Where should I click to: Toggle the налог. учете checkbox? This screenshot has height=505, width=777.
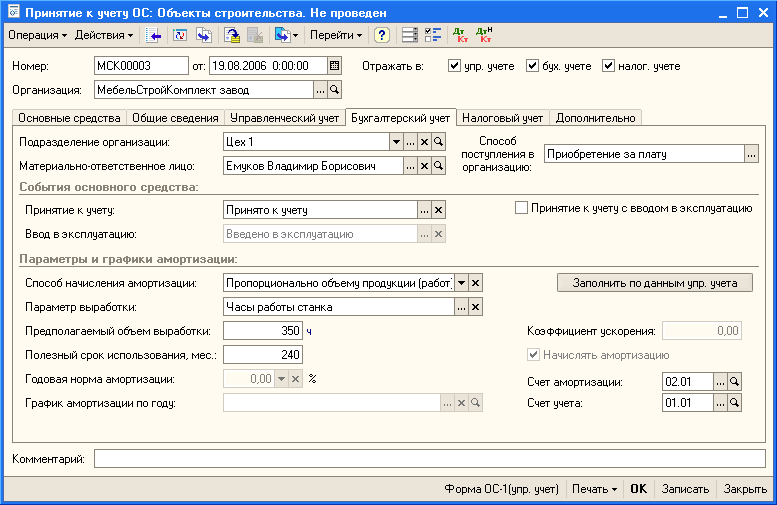click(x=608, y=65)
